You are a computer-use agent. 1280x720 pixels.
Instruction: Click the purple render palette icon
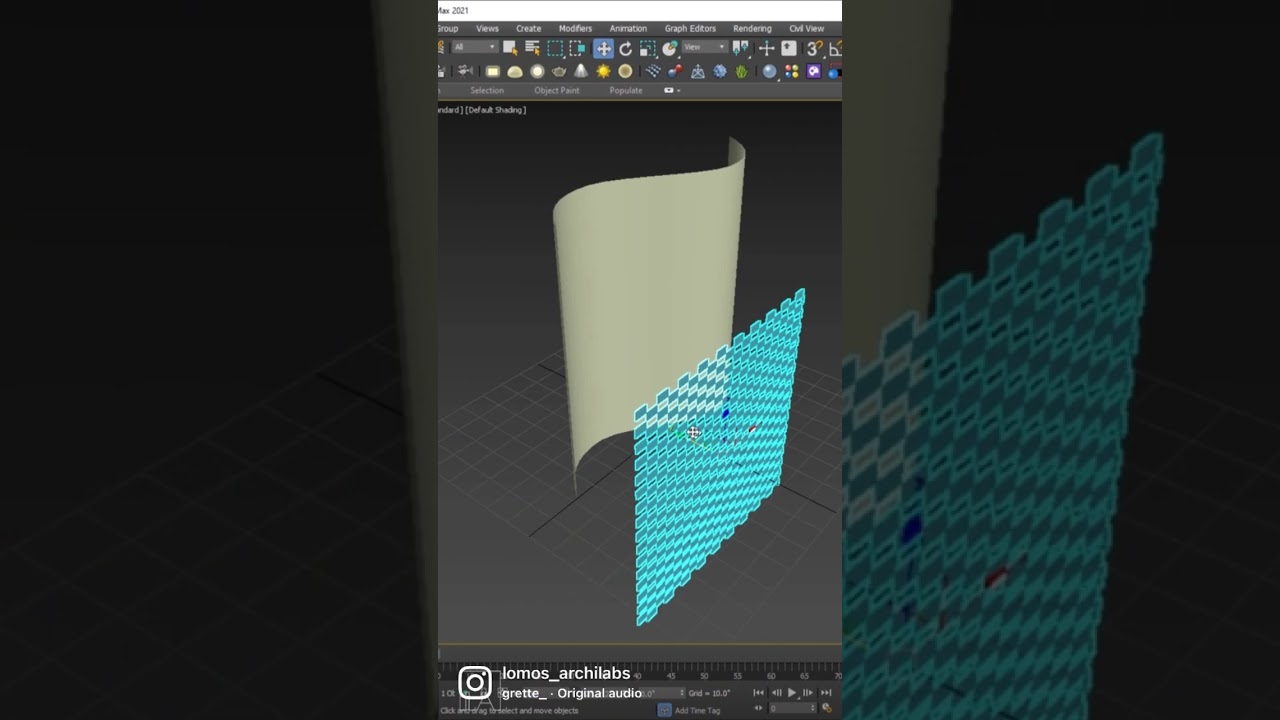814,72
